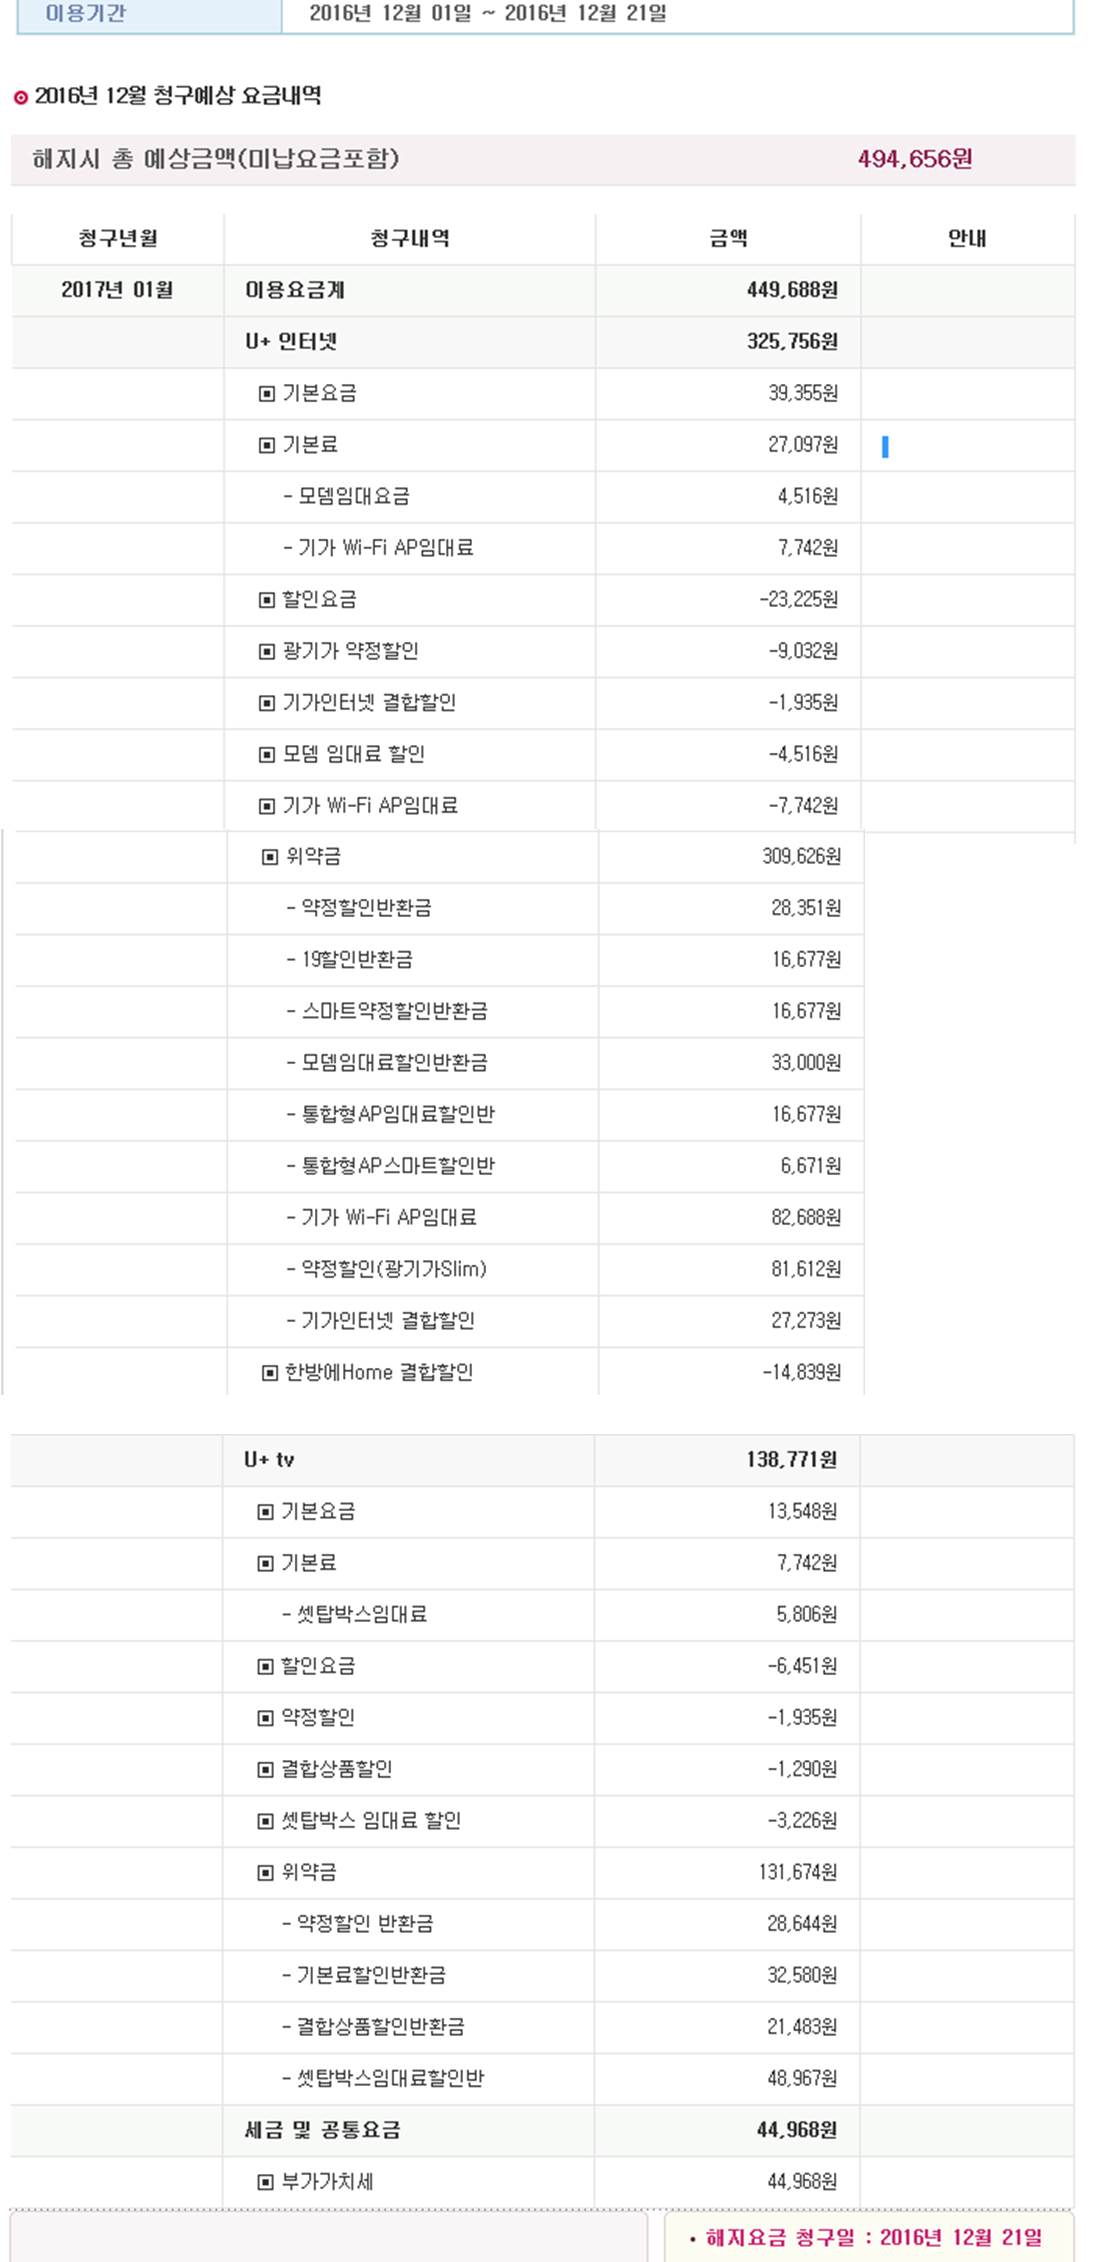Click the square icon beside 광기가 약정할인
Screen dimensions: 1093x2262
coord(267,652)
